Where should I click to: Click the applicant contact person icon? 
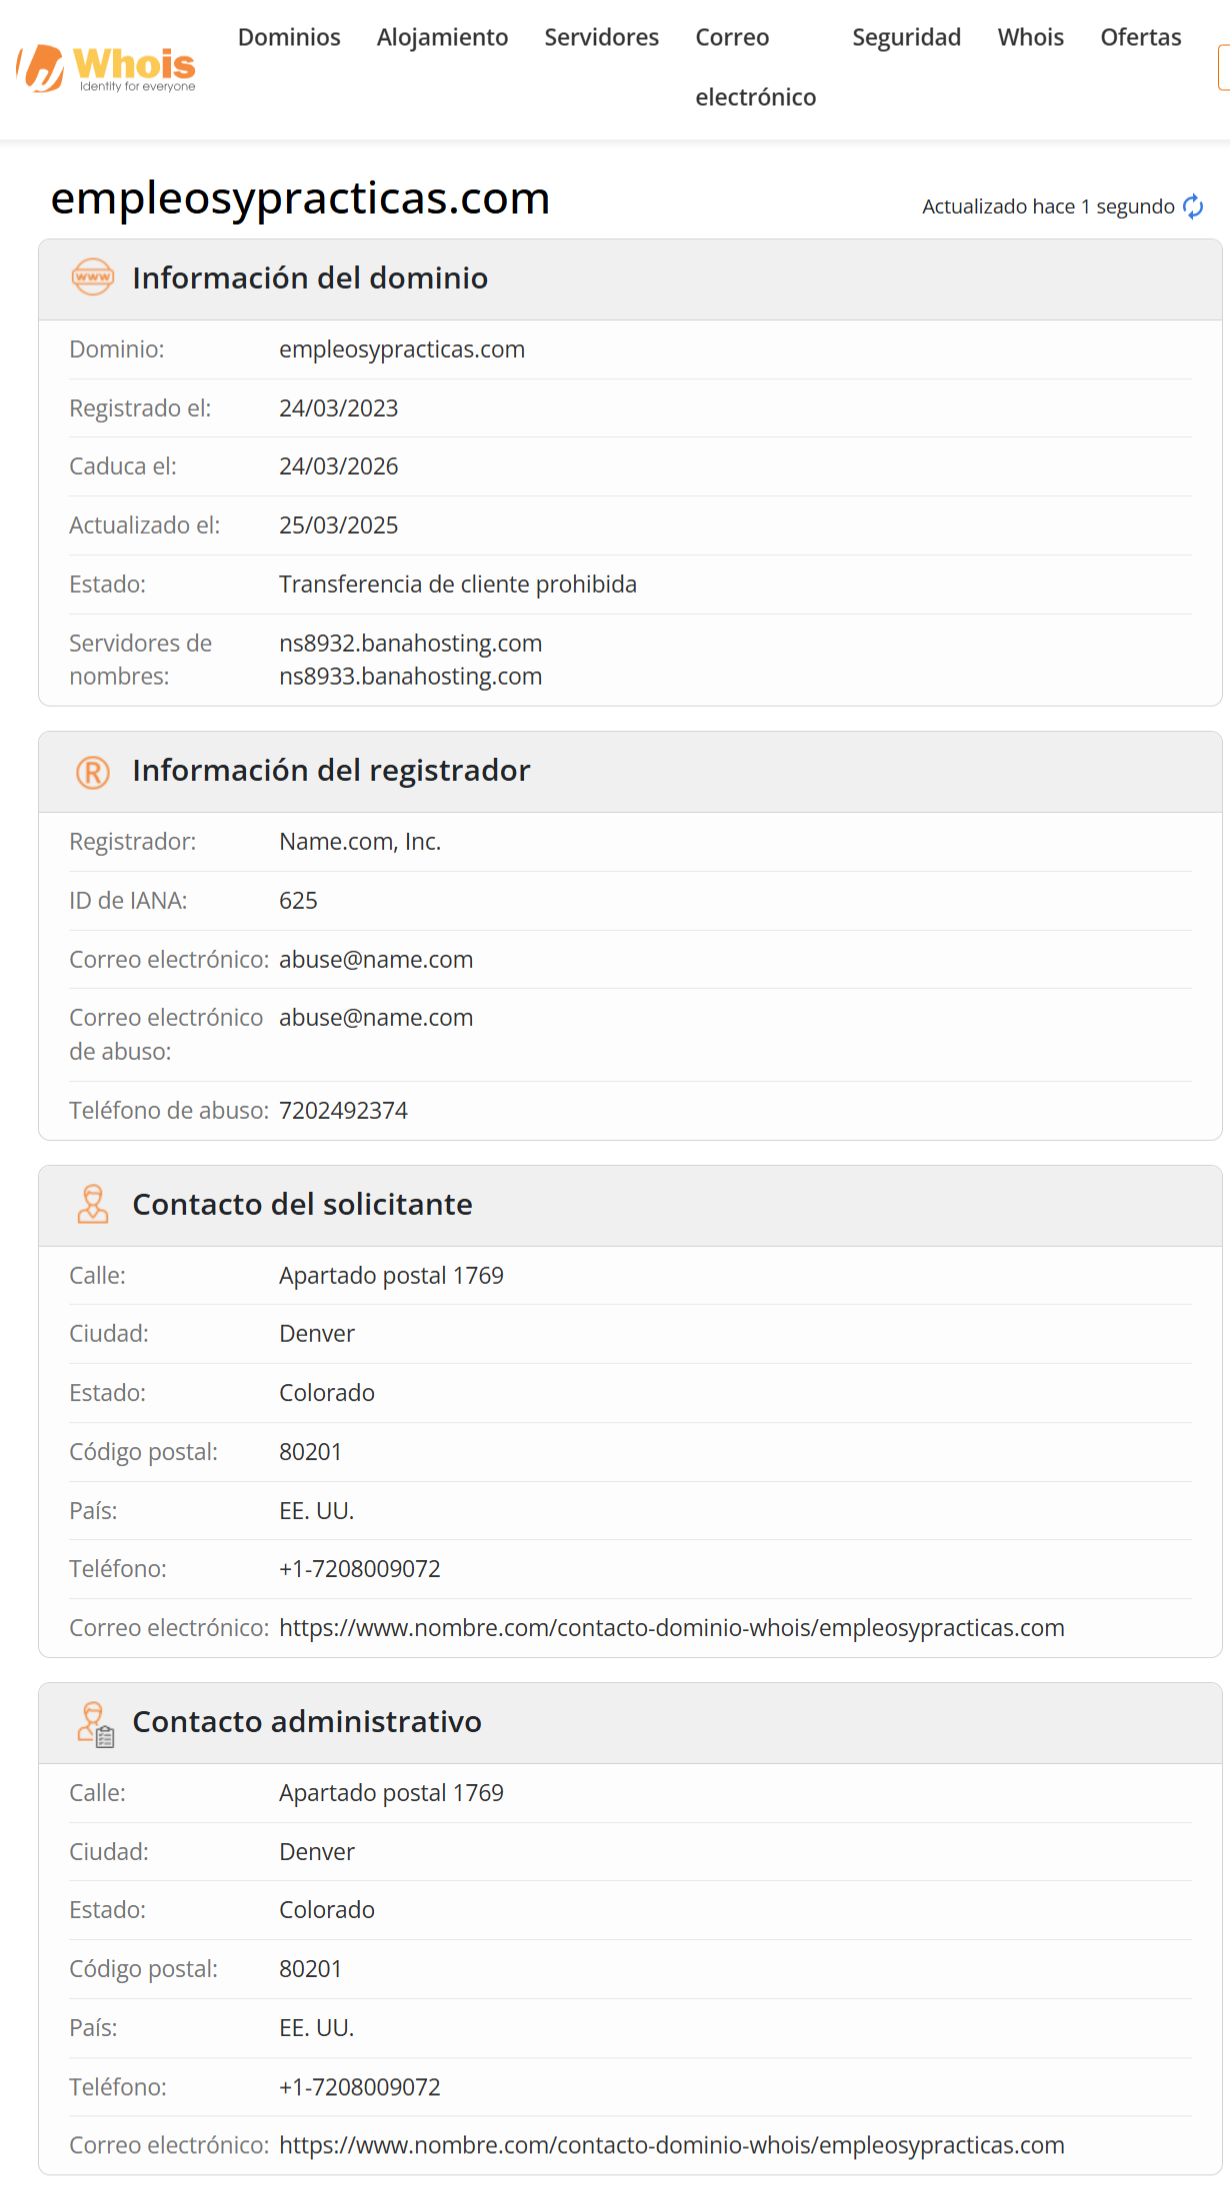[93, 1204]
